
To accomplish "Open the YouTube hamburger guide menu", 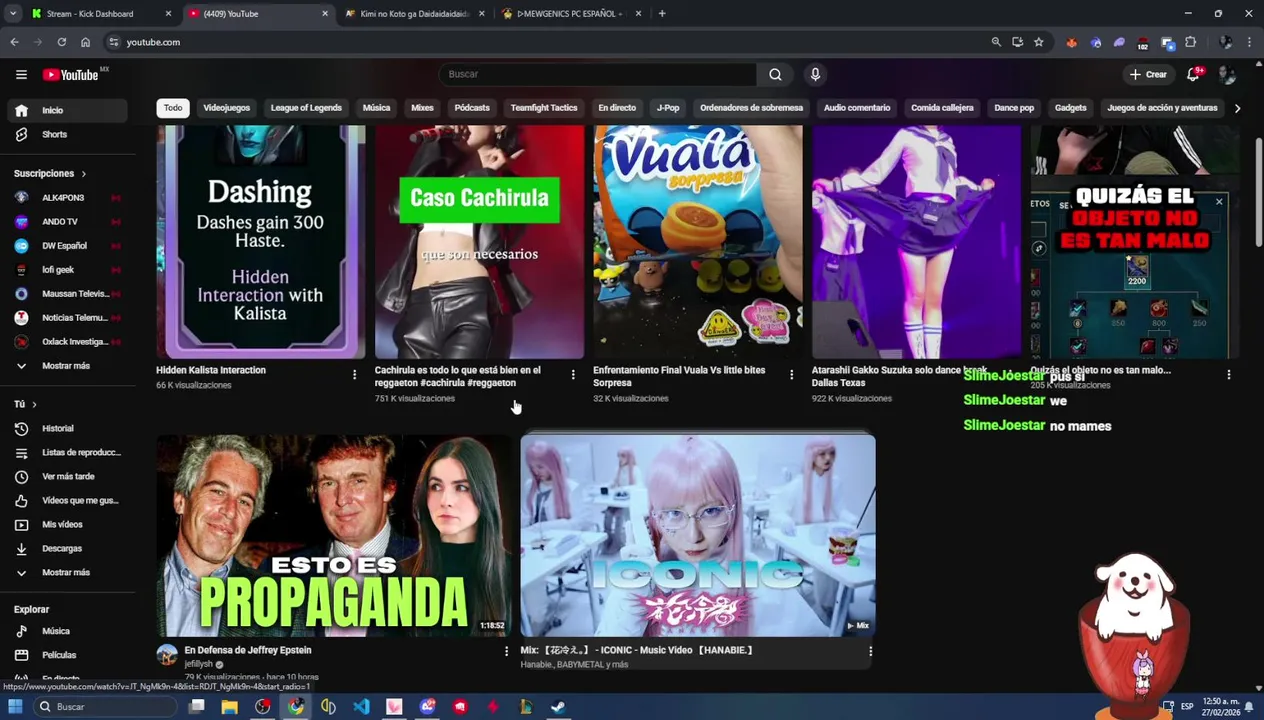I will (x=21, y=75).
